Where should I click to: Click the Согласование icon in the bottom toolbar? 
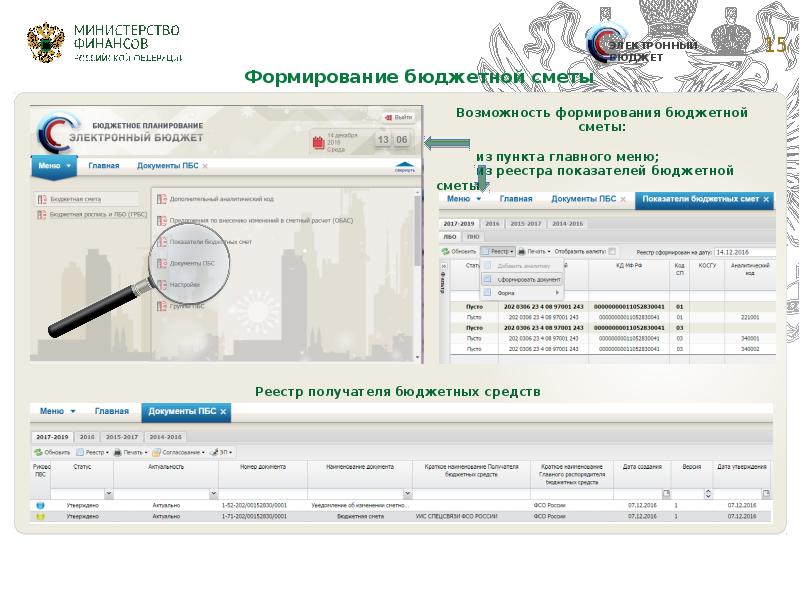pyautogui.click(x=155, y=452)
